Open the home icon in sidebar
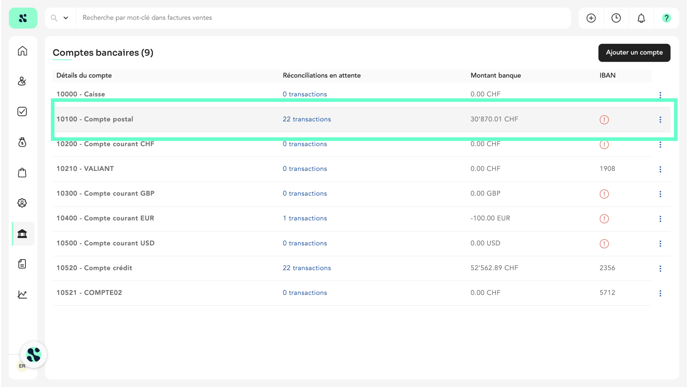This screenshot has height=387, width=688. tap(22, 51)
